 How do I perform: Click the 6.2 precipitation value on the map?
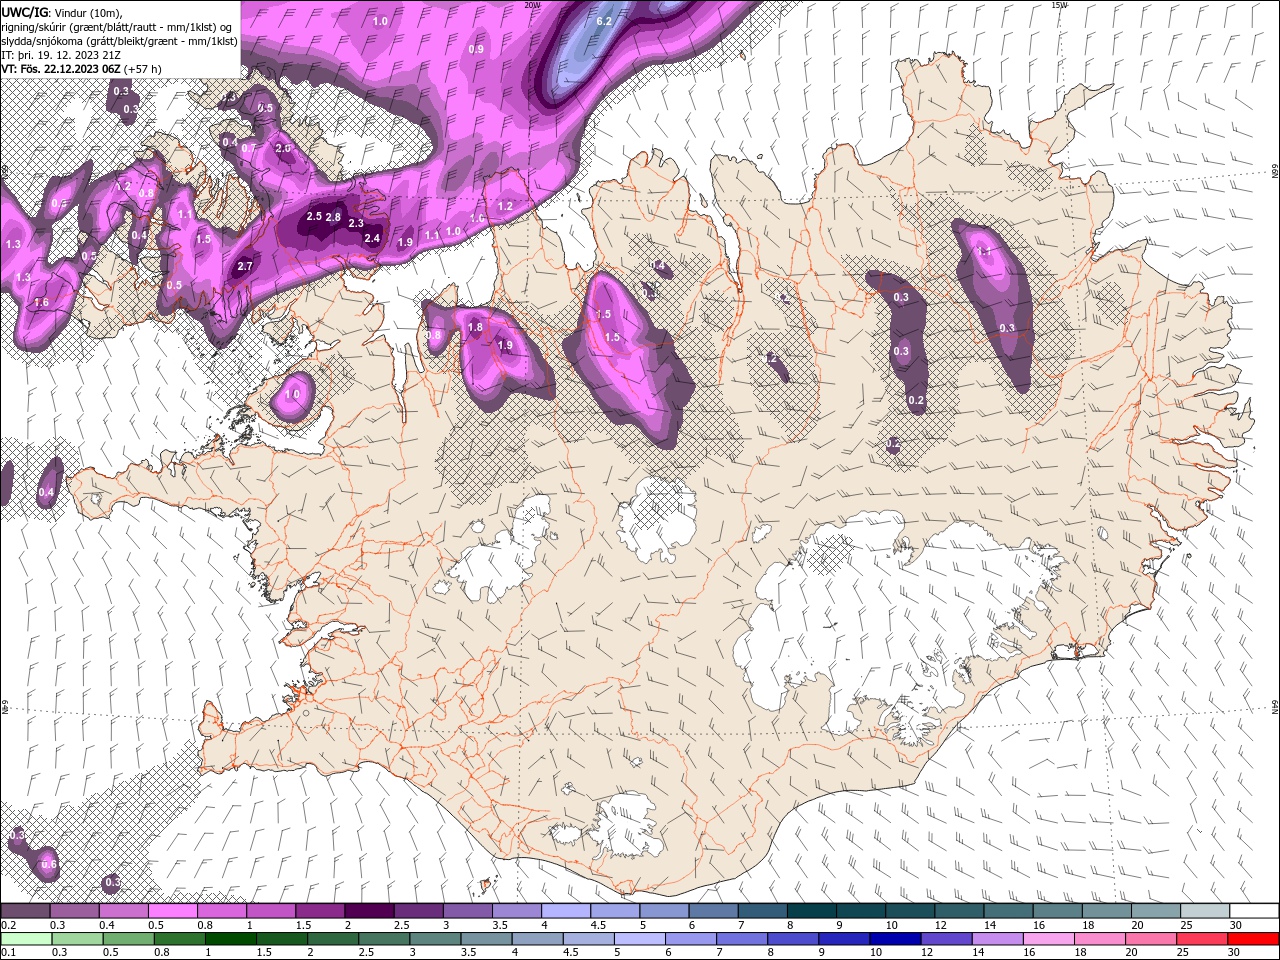pyautogui.click(x=604, y=21)
